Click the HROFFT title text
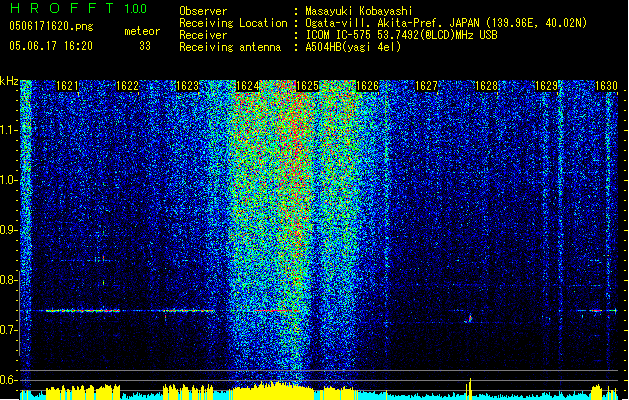 [x=62, y=8]
